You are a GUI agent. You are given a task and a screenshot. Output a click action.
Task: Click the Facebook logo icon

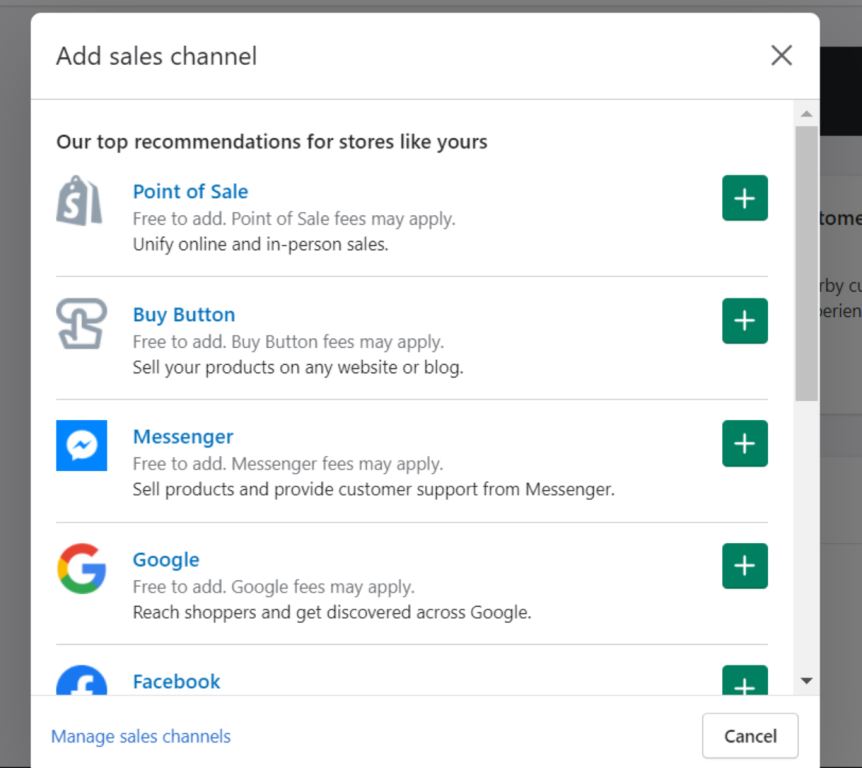[81, 681]
